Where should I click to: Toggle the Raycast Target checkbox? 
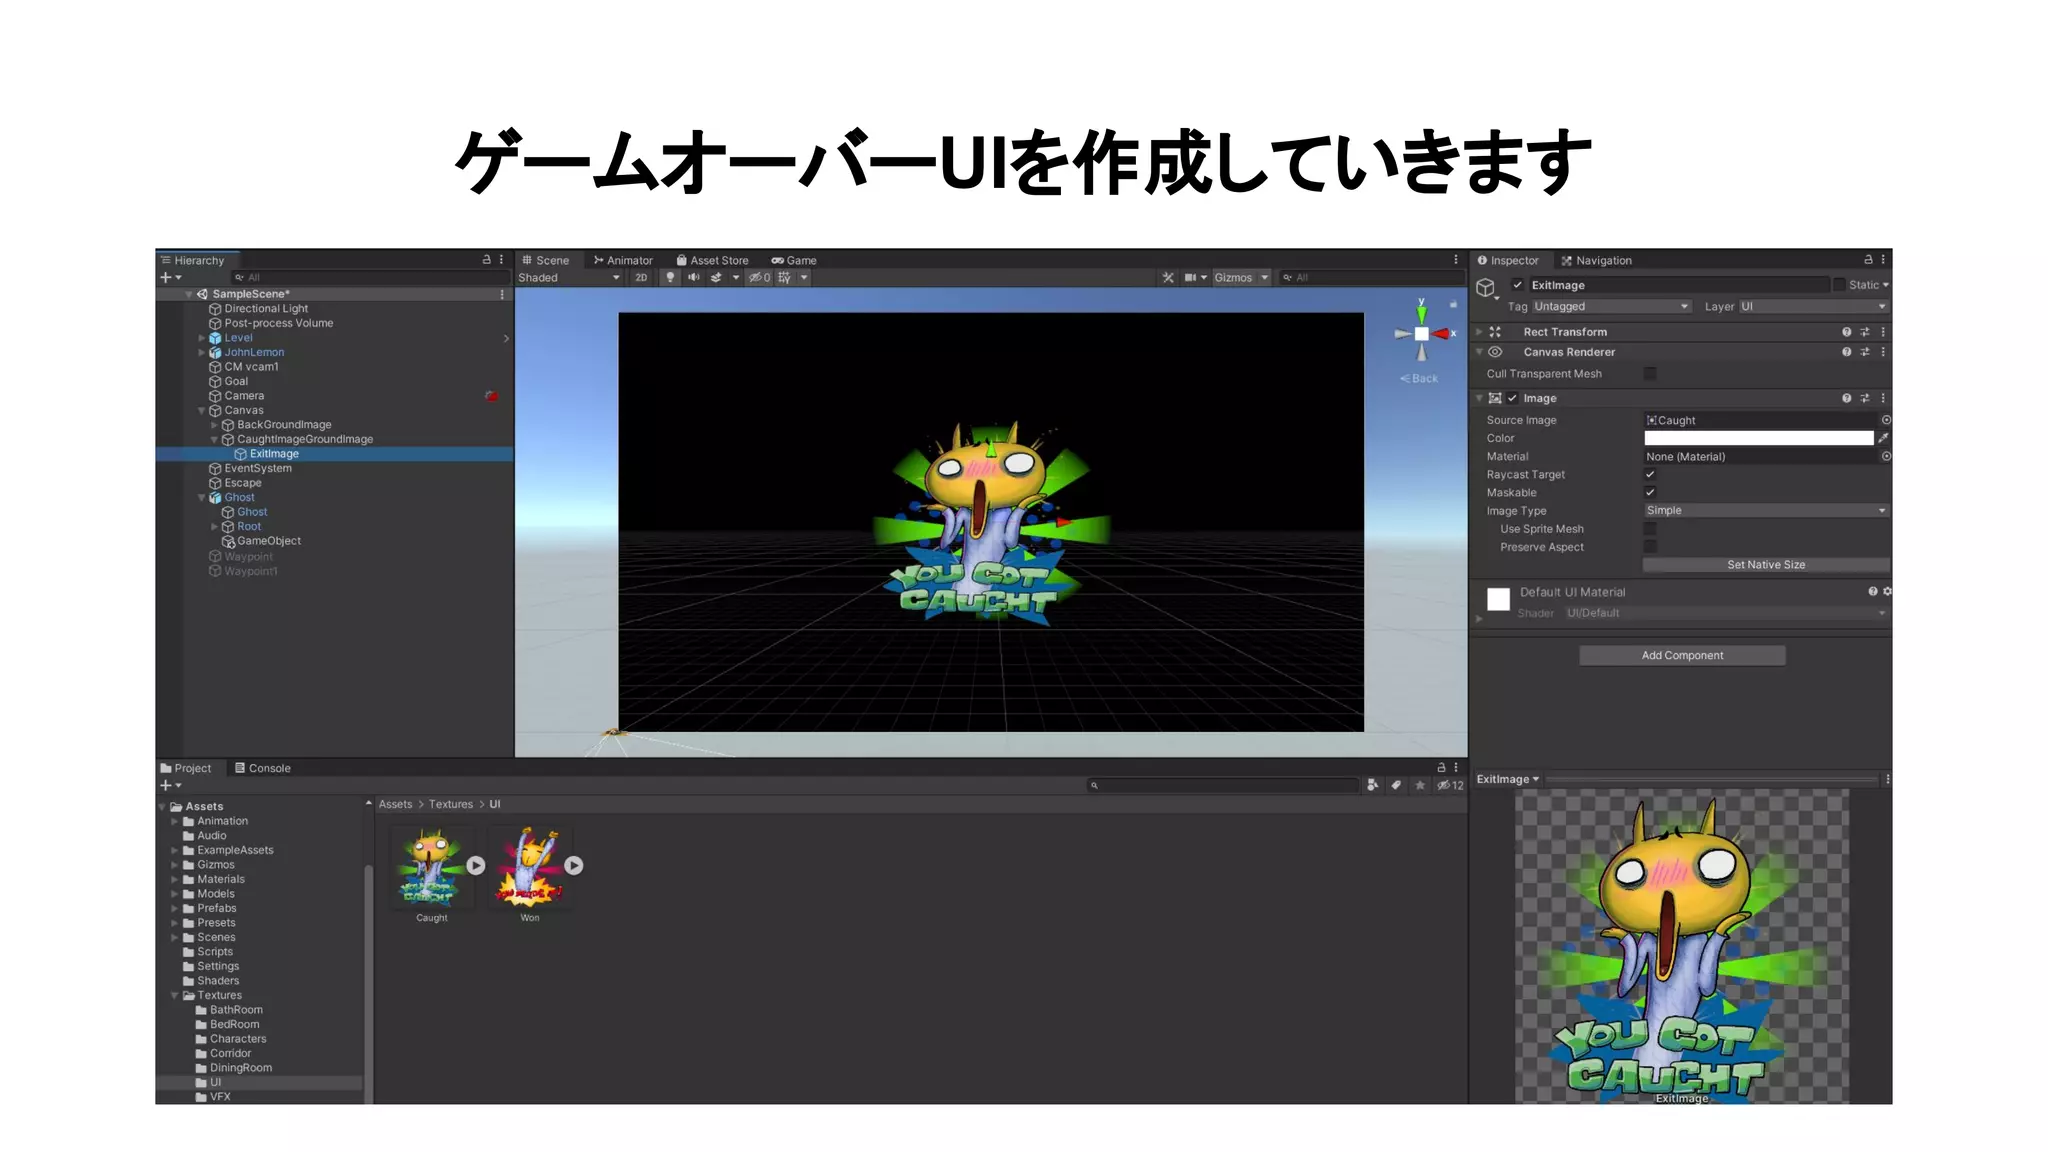[1650, 475]
